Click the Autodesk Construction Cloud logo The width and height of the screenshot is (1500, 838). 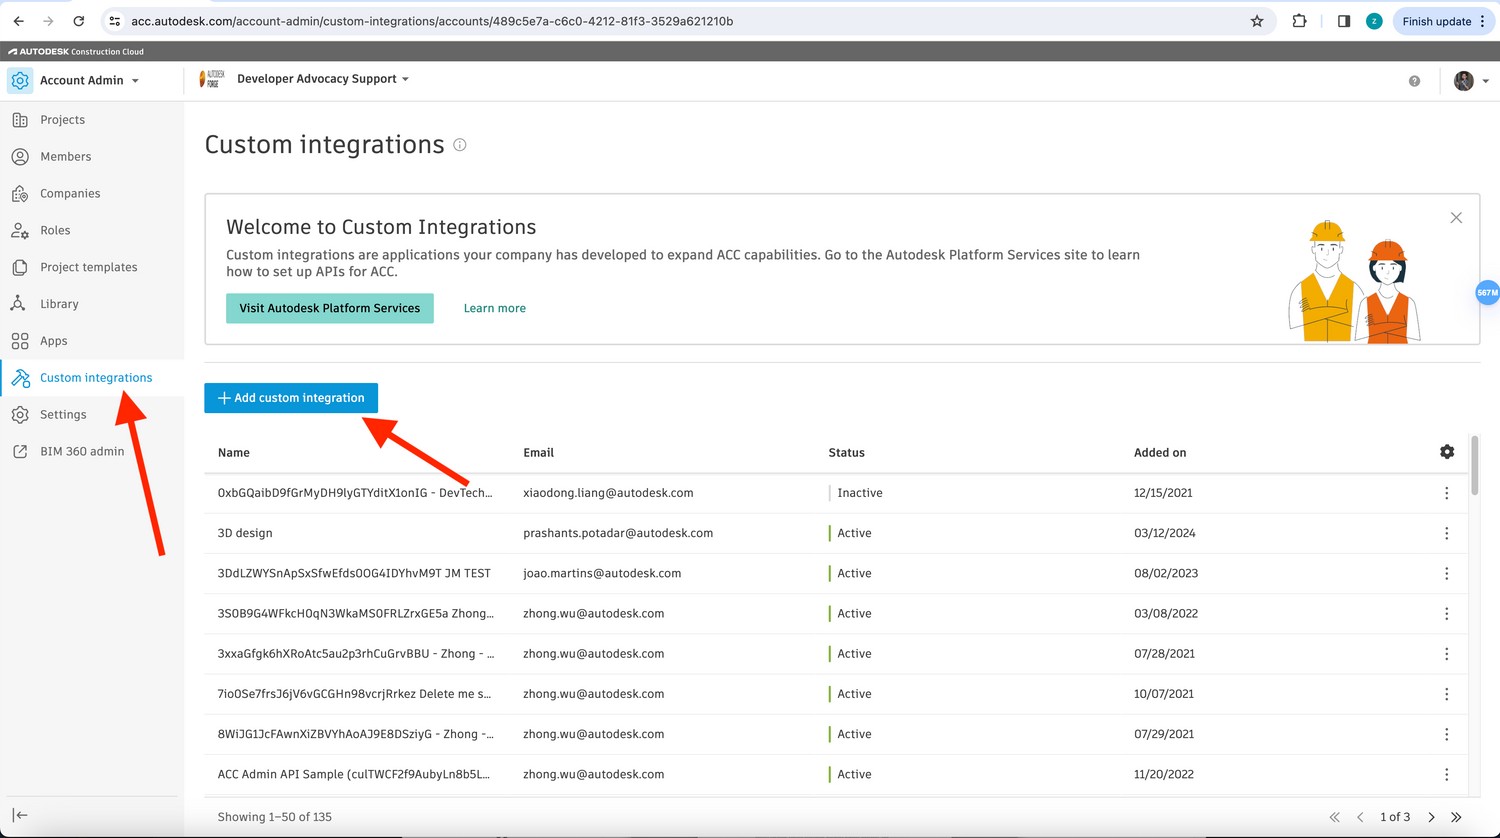tap(76, 51)
